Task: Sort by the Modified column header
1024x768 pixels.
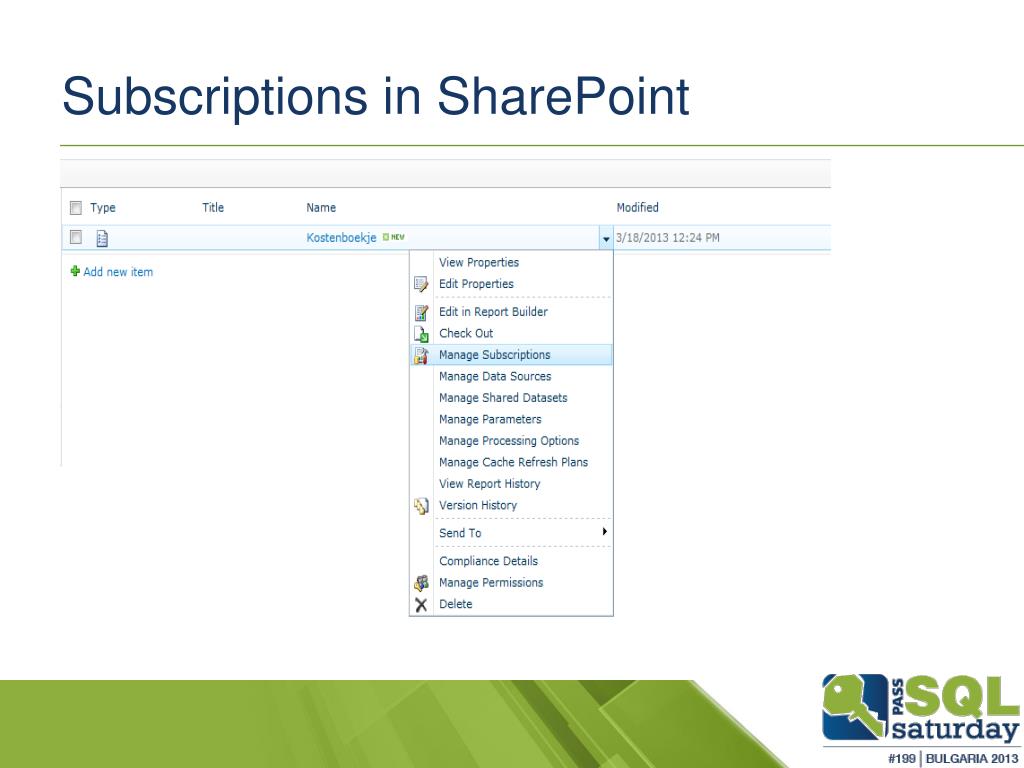Action: coord(637,208)
